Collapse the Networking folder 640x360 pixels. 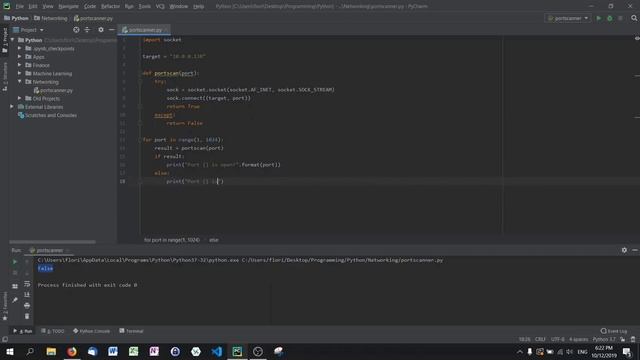pos(20,82)
